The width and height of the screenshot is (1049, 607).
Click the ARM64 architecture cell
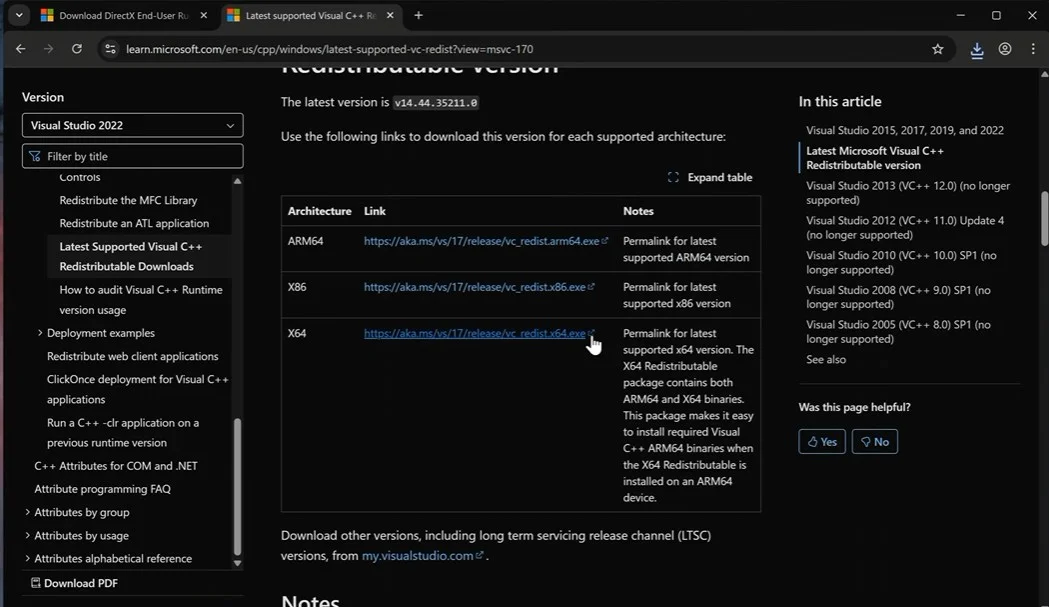[305, 241]
